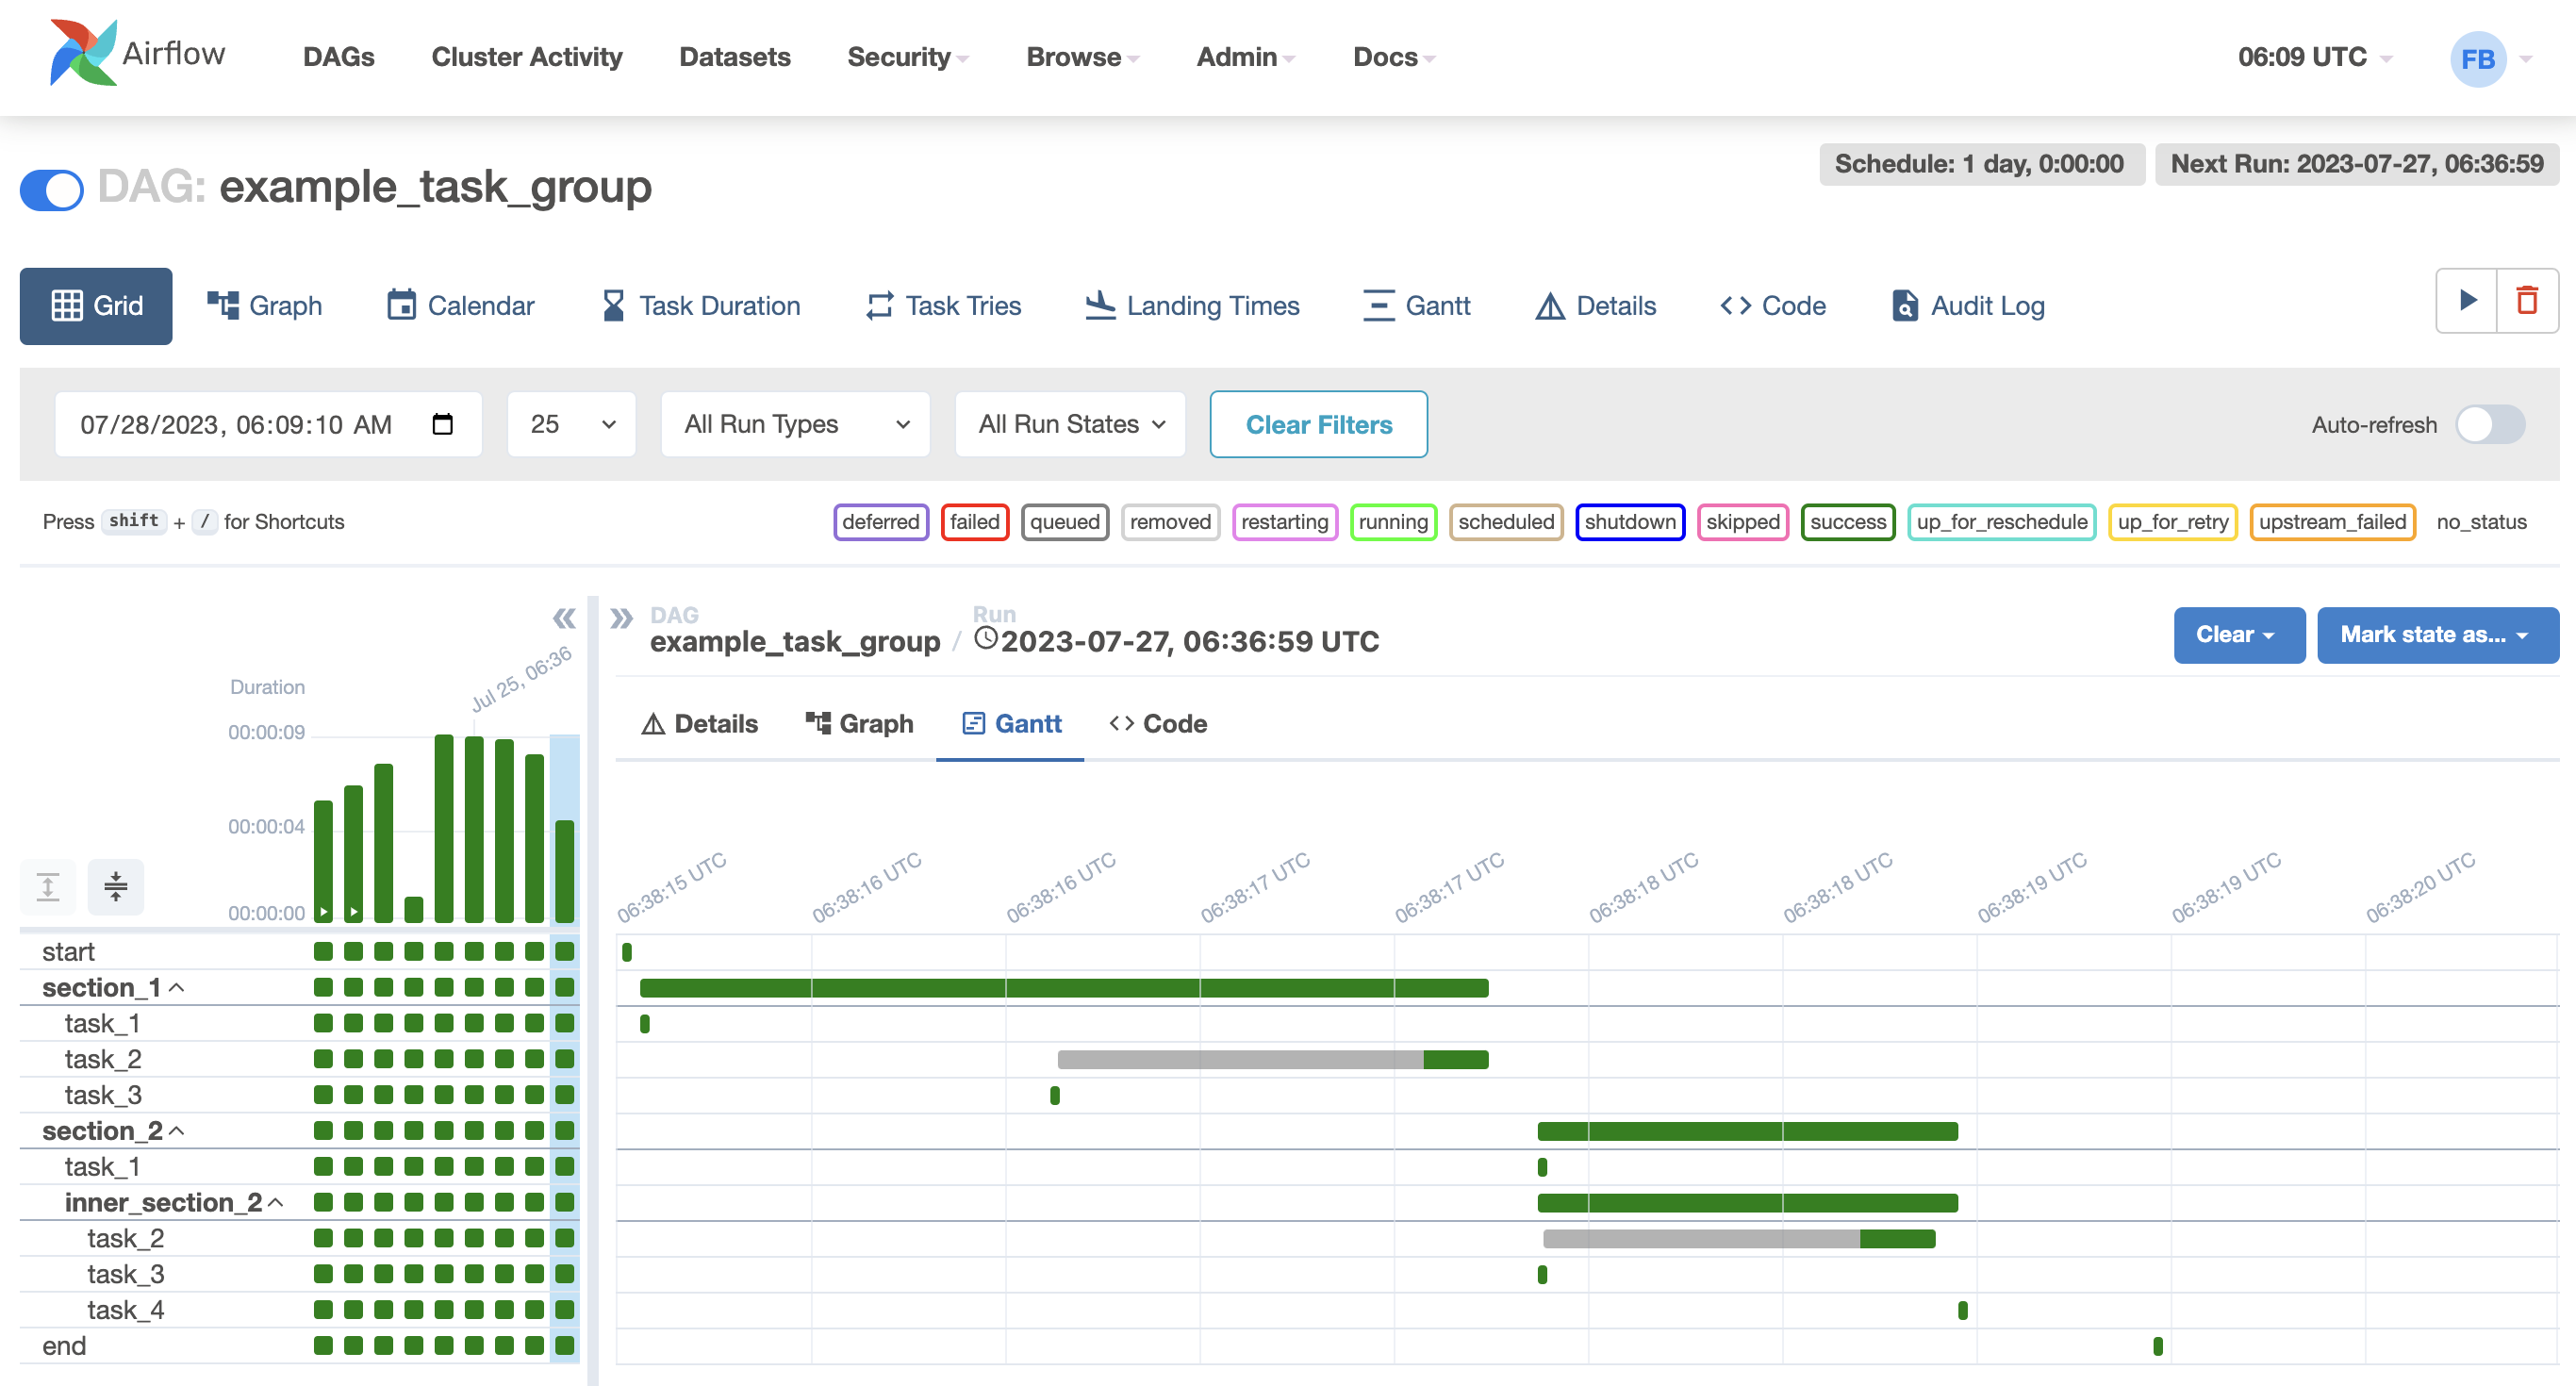Toggle the DAG enable/disable switch

point(53,188)
